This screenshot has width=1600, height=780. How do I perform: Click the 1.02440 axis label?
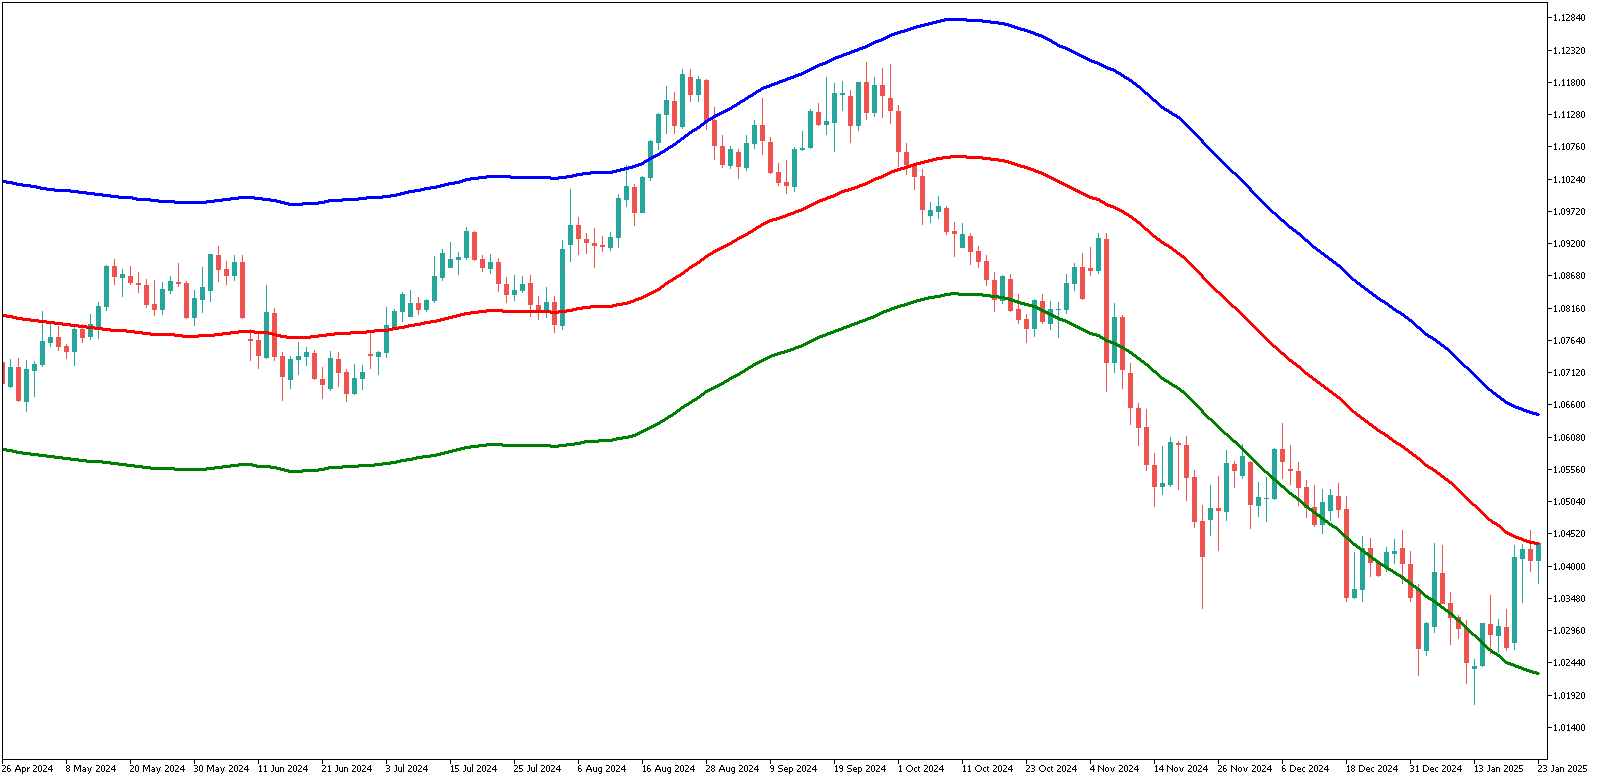1569,662
